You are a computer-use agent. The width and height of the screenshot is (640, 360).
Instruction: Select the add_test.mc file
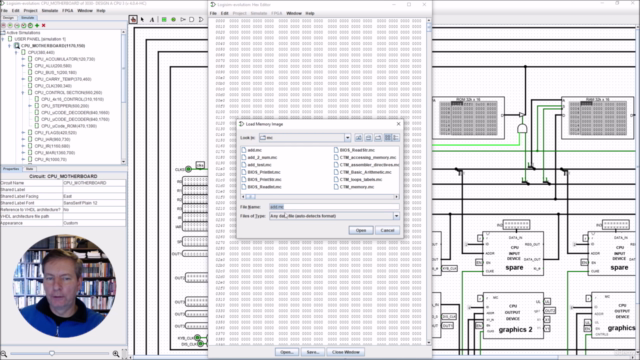[256, 165]
